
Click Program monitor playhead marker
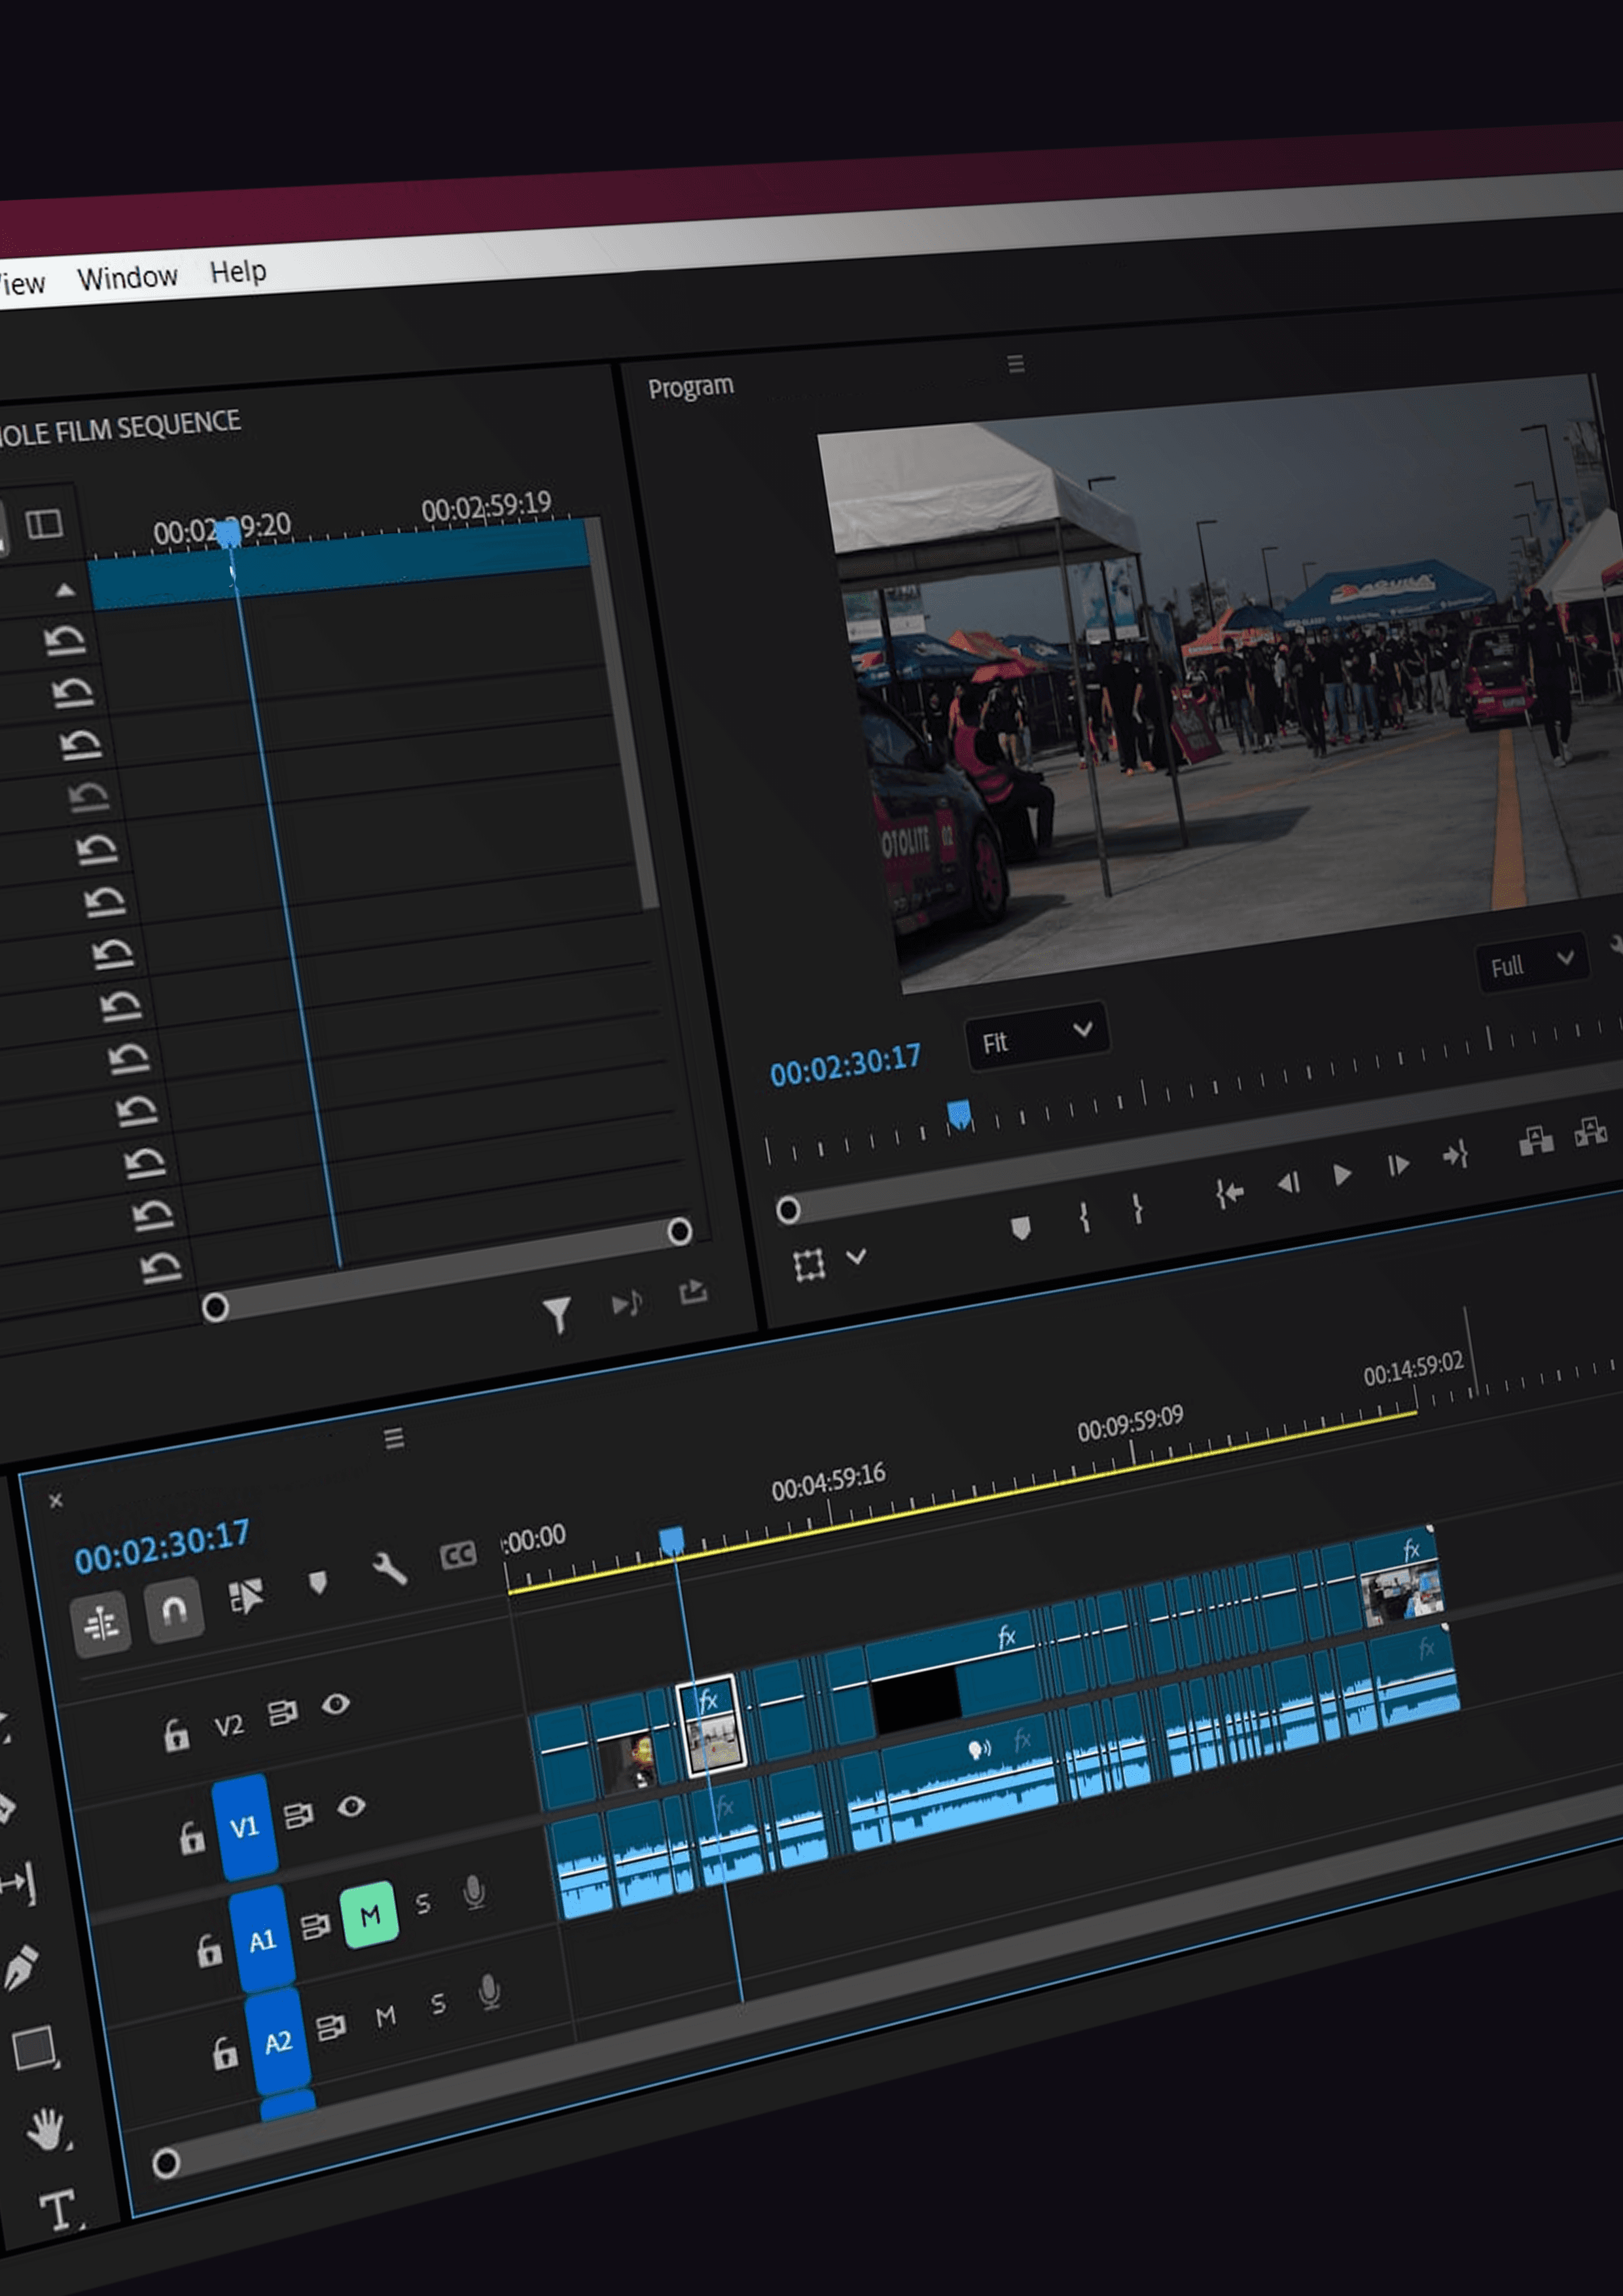(x=959, y=1114)
